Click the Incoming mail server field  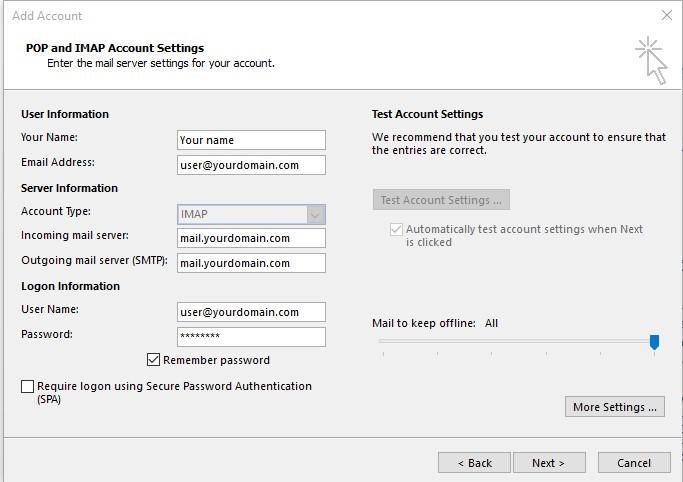[251, 238]
